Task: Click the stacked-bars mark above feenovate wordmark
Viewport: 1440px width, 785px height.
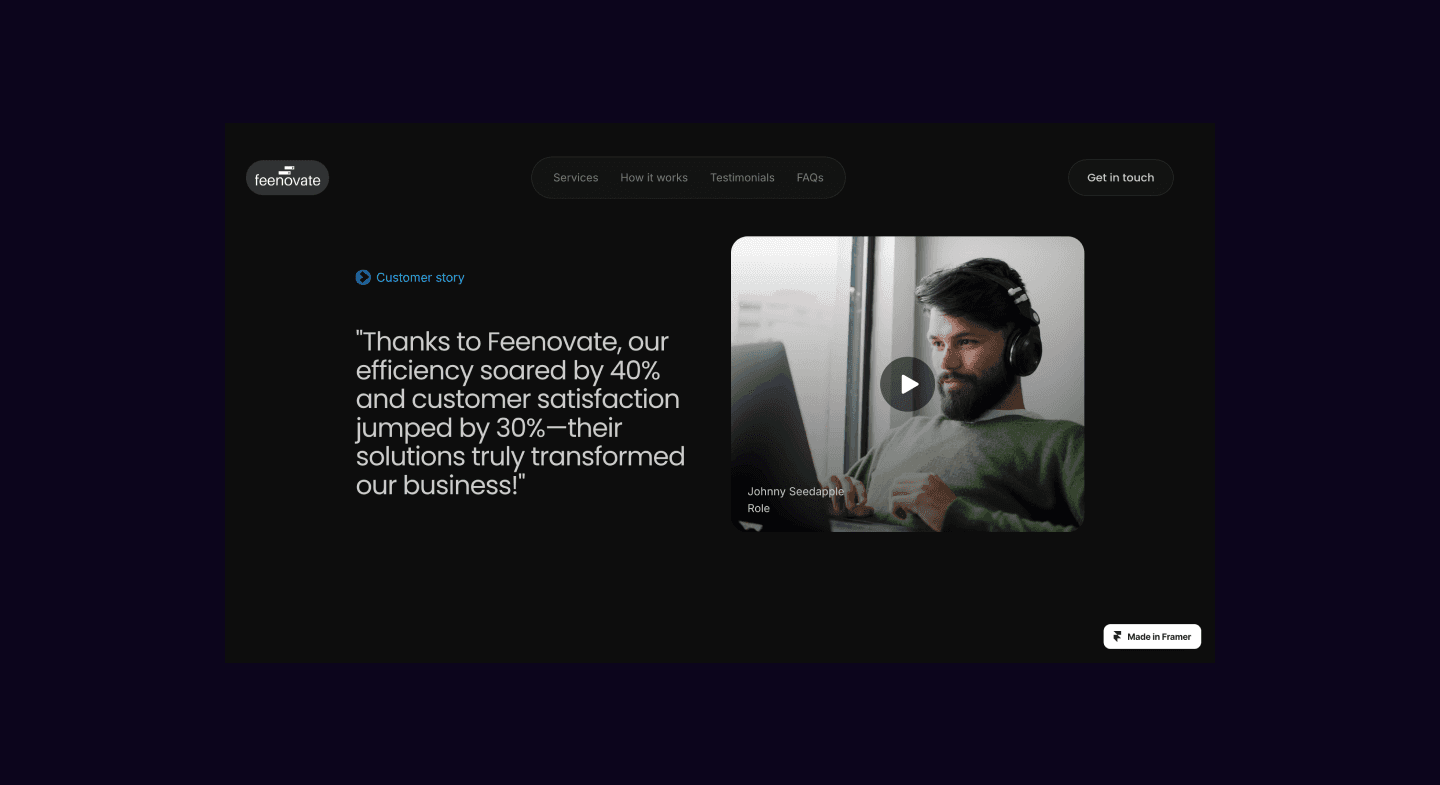Action: (x=288, y=169)
